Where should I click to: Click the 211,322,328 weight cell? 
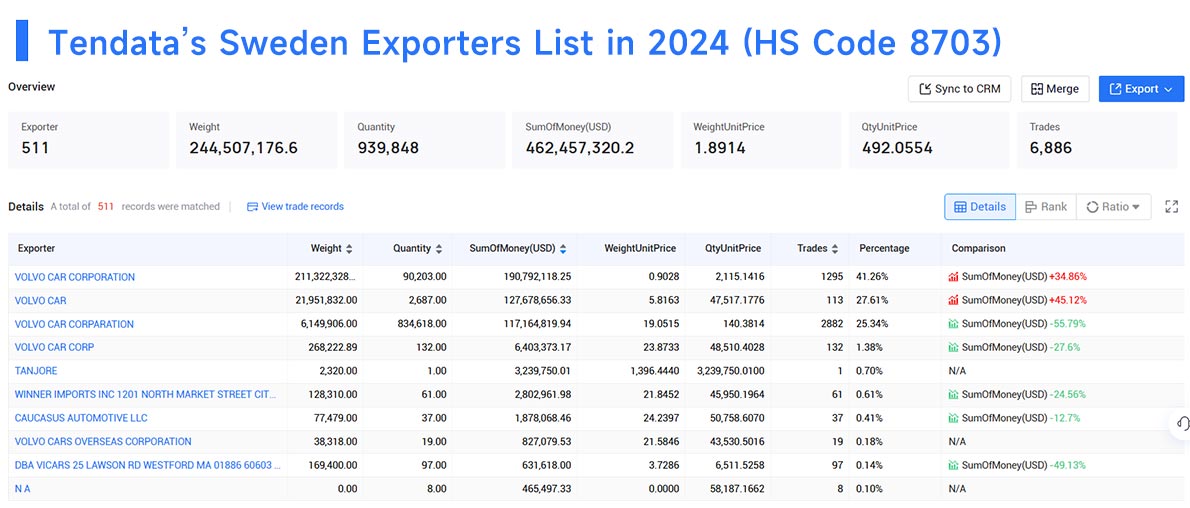click(325, 277)
